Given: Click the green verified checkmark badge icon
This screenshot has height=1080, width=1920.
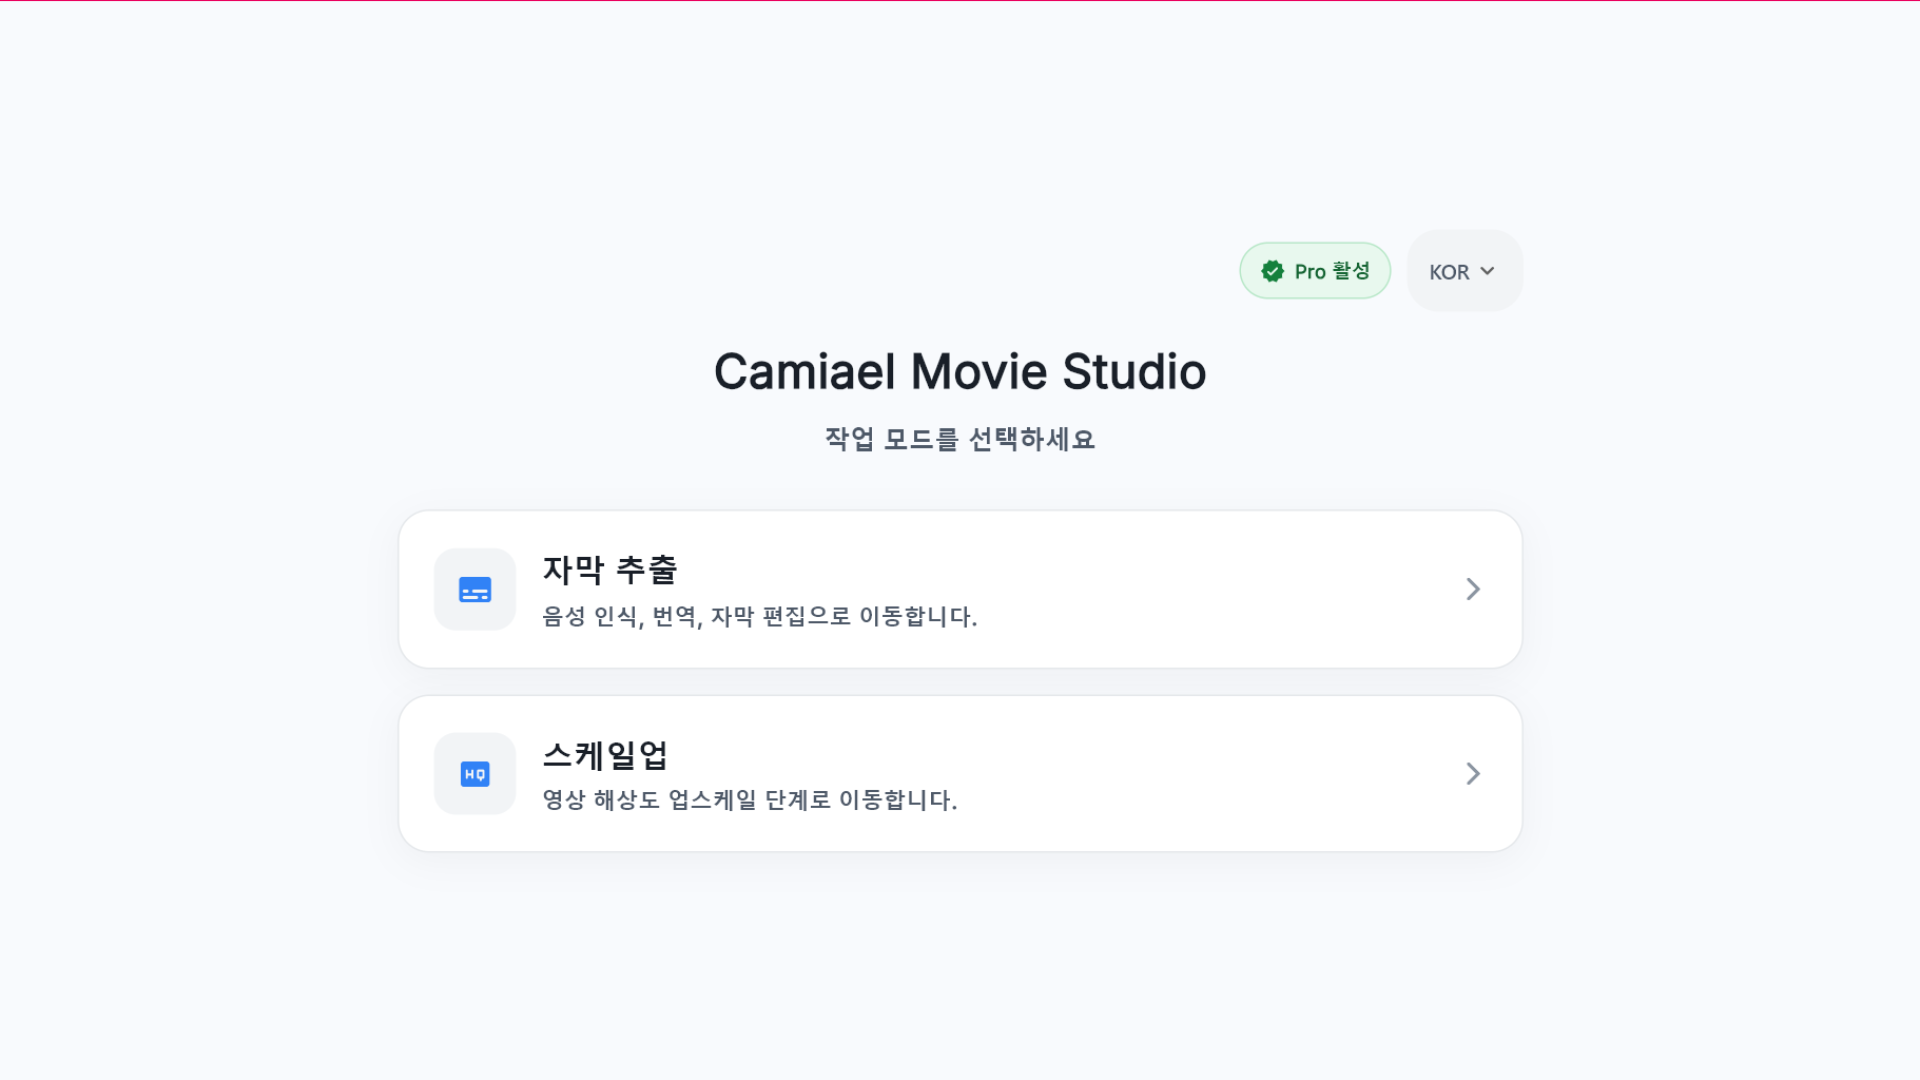Looking at the screenshot, I should pyautogui.click(x=1272, y=271).
